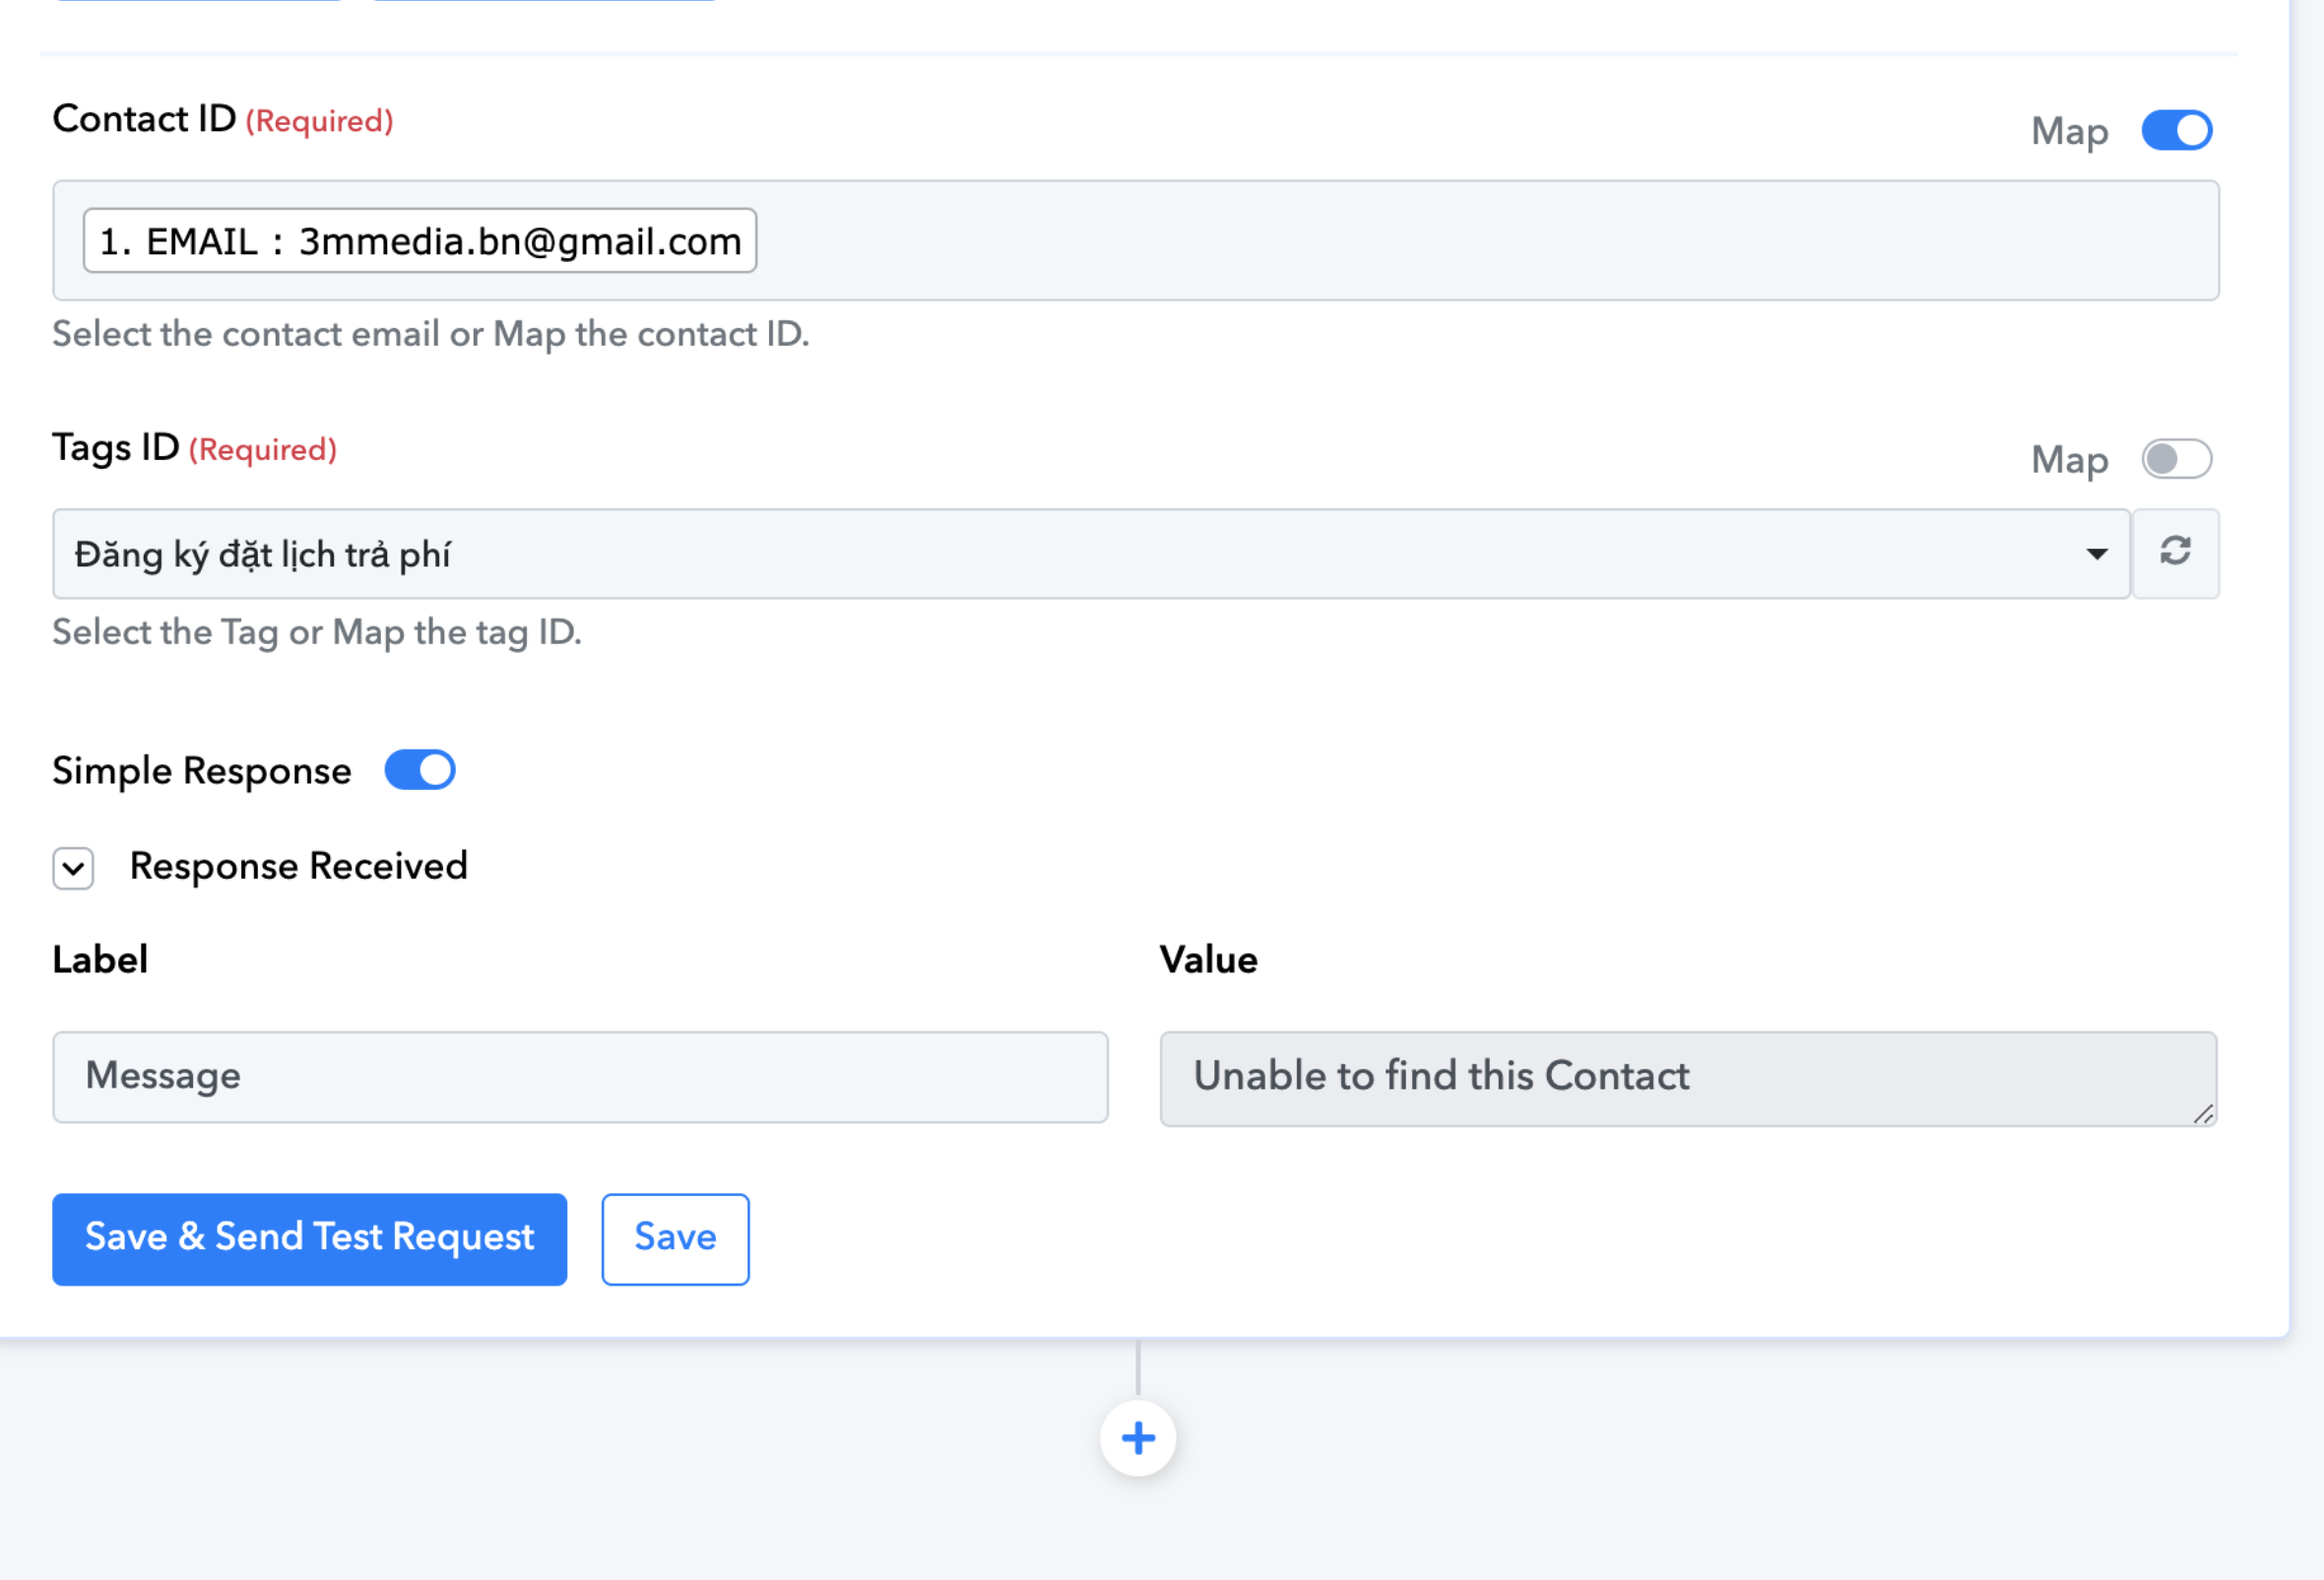Click the Save button

coord(675,1238)
